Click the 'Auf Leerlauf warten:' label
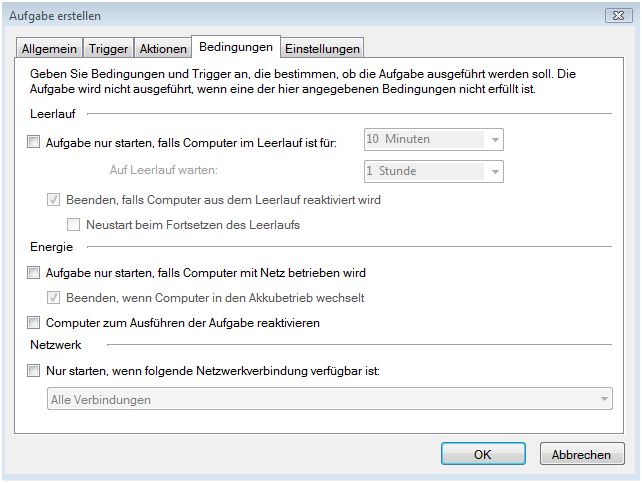The height and width of the screenshot is (483, 642). click(164, 169)
